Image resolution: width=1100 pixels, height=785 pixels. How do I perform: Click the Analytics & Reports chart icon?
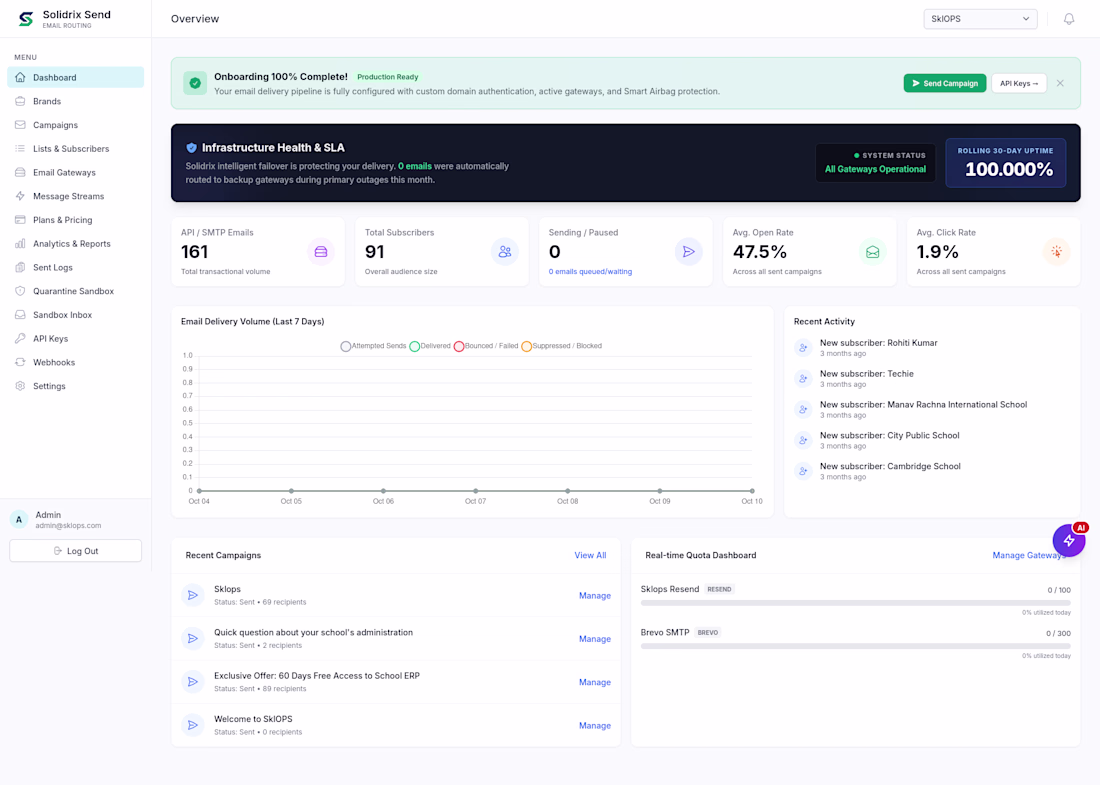[x=20, y=244]
